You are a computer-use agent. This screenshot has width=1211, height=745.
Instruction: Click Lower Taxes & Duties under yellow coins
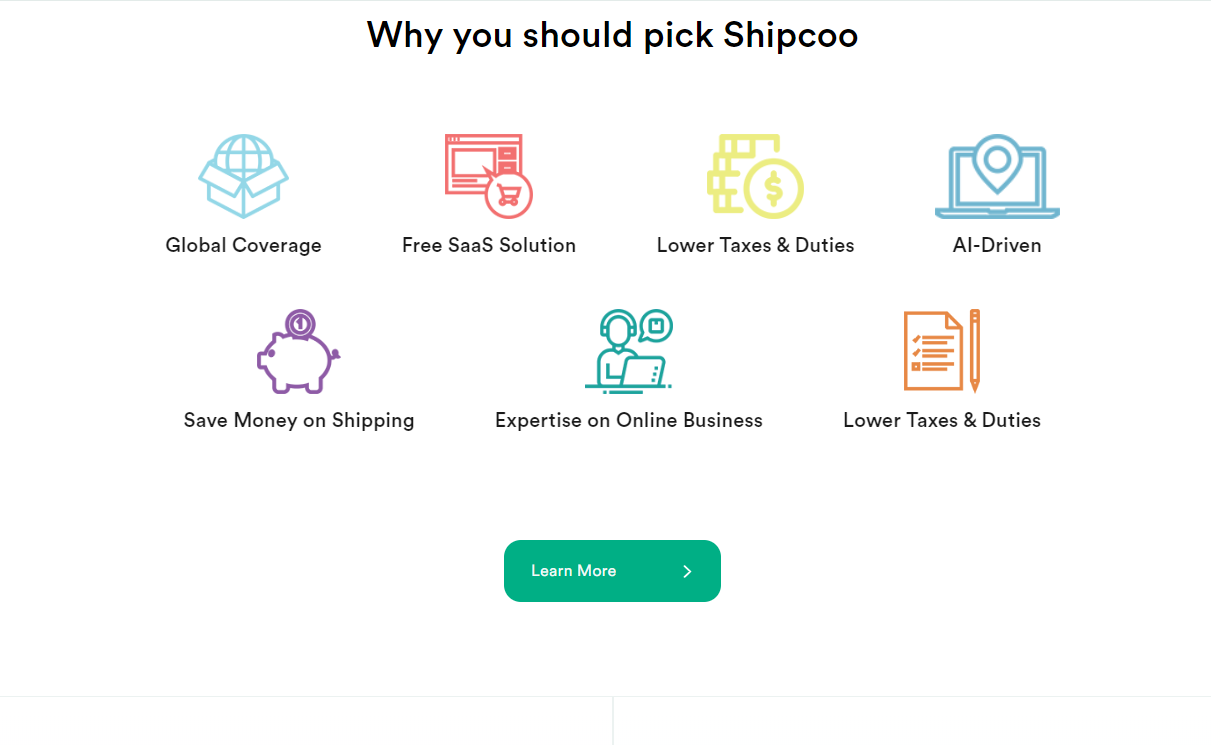click(x=755, y=245)
